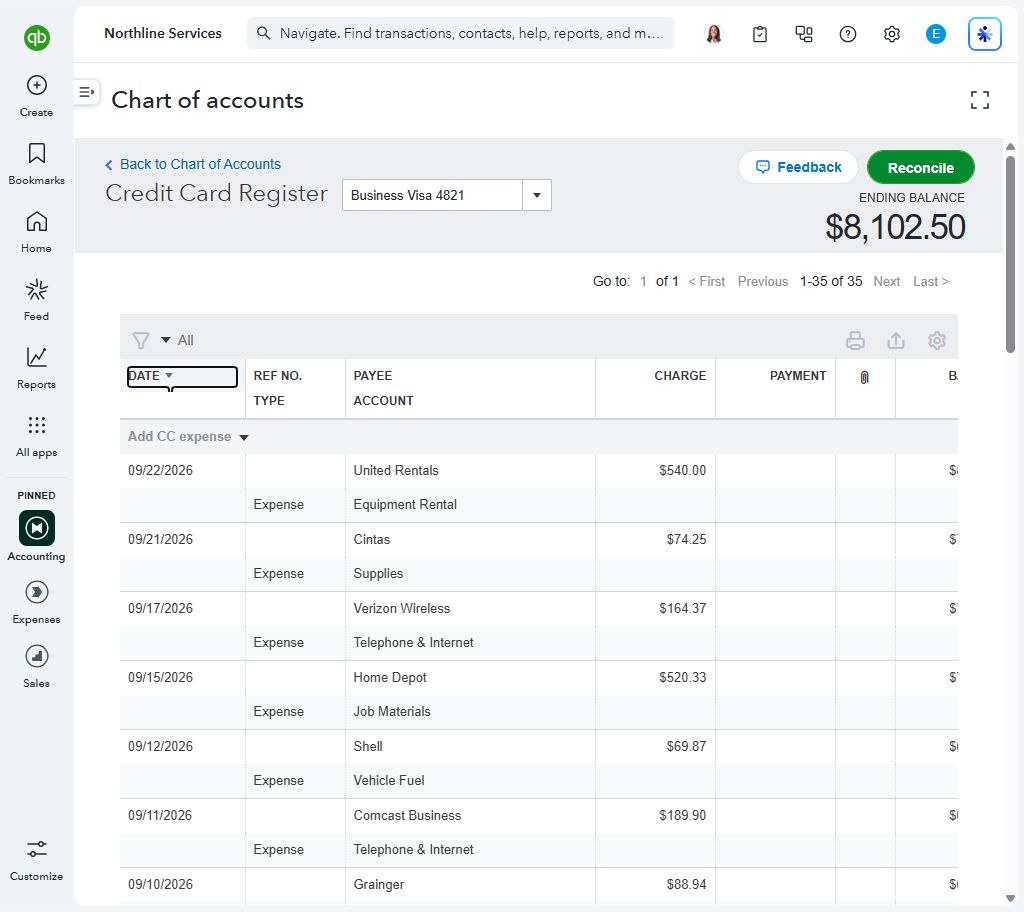The image size is (1024, 912).
Task: Click PAYEE column header
Action: point(373,376)
